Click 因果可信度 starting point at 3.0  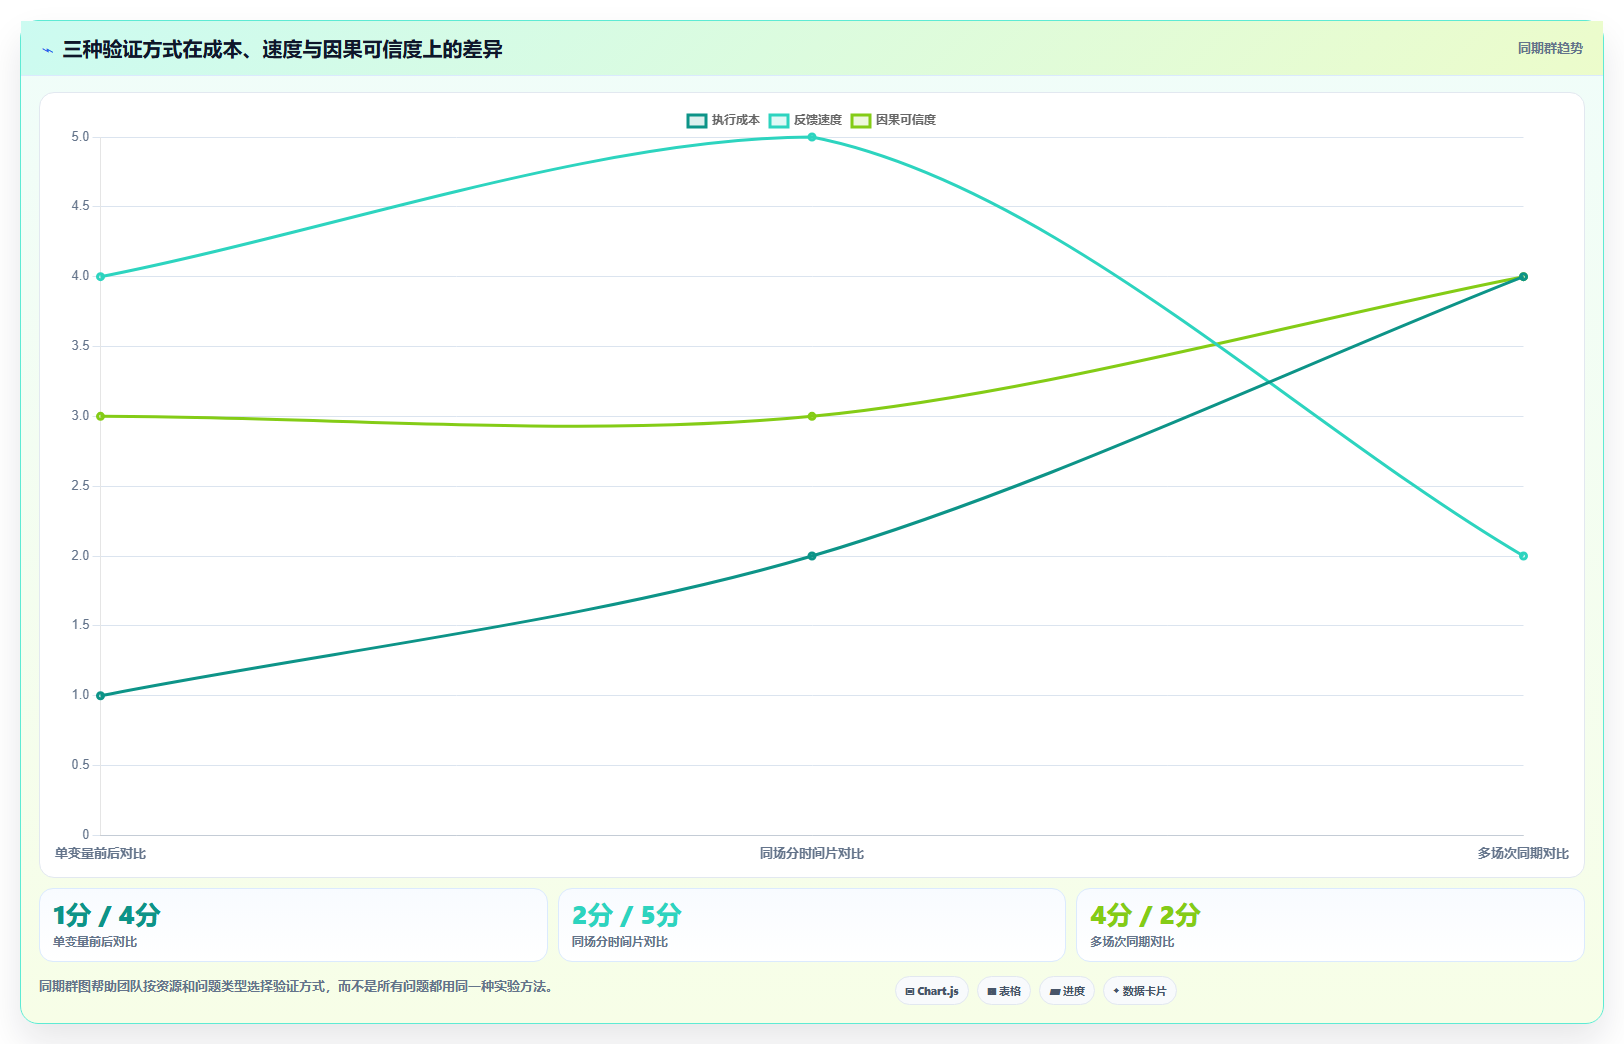coord(100,416)
